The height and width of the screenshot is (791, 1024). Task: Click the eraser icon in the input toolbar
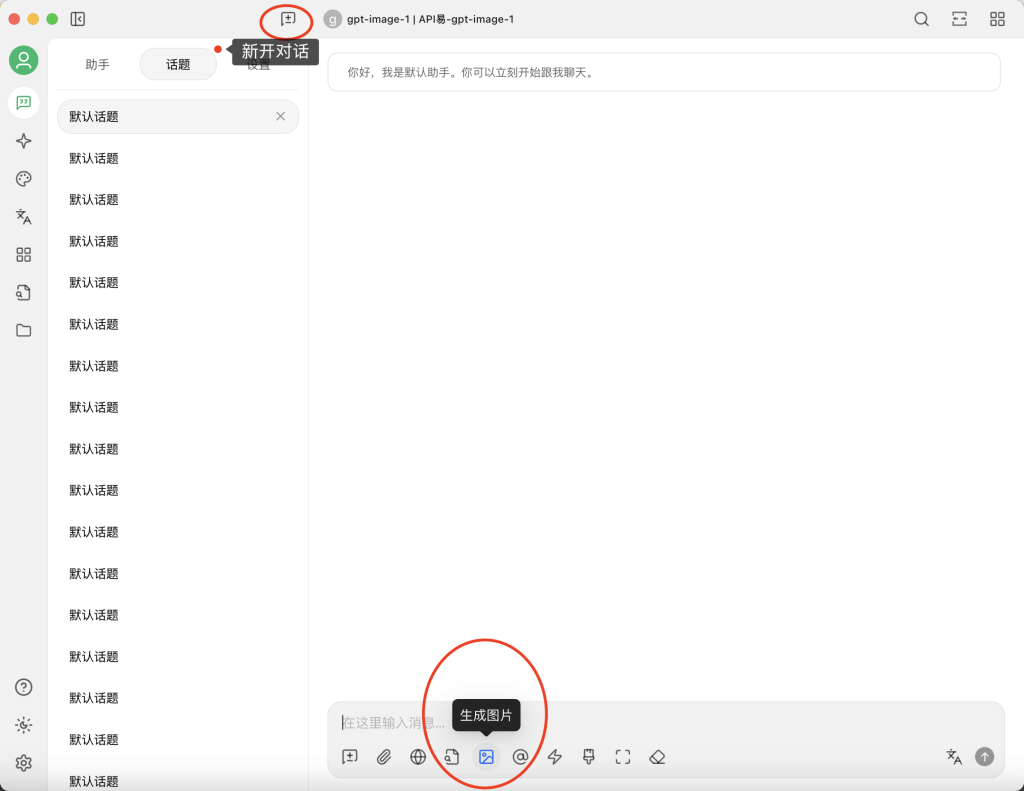[x=657, y=757]
